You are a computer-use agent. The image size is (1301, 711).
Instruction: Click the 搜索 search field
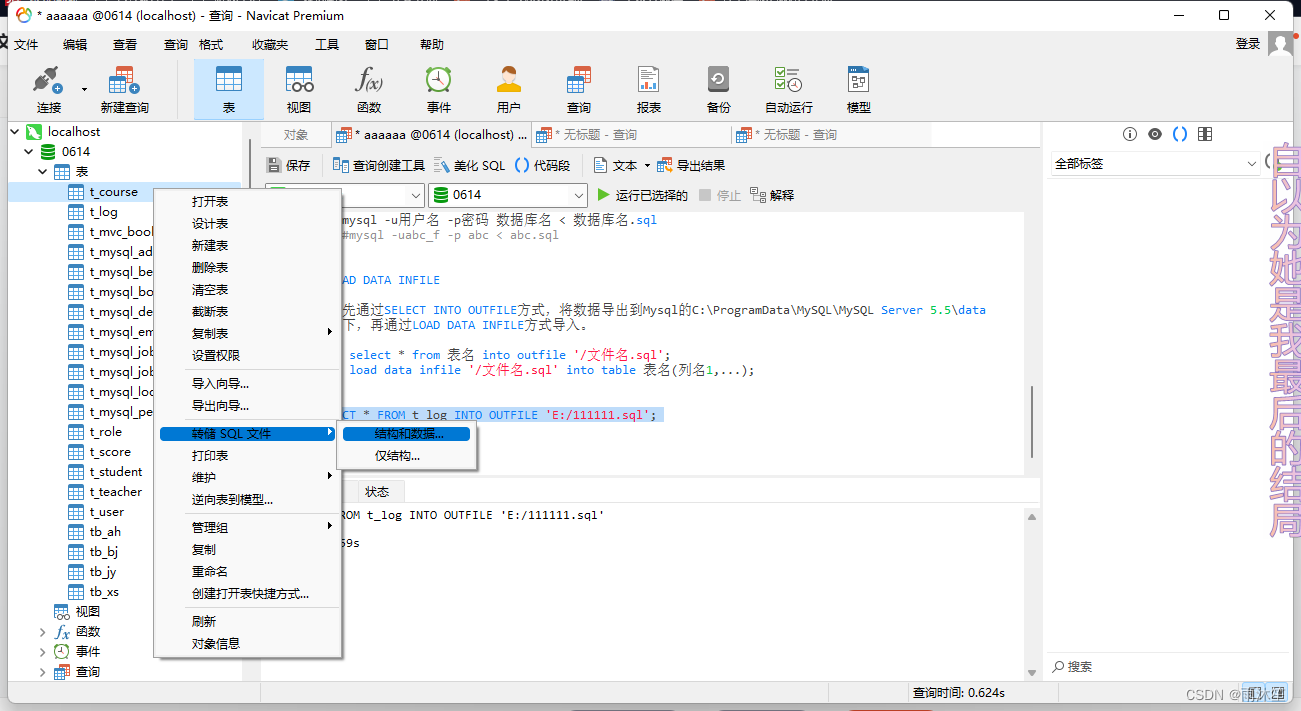click(1150, 667)
